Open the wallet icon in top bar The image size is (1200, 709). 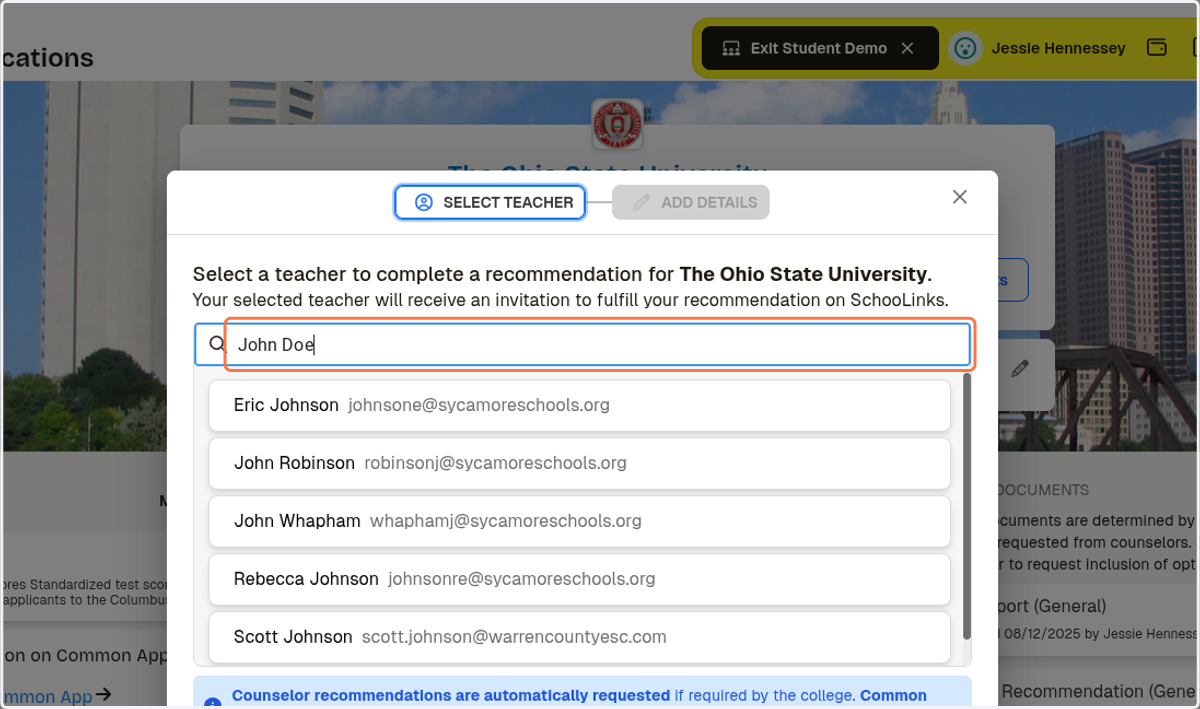pos(1156,47)
